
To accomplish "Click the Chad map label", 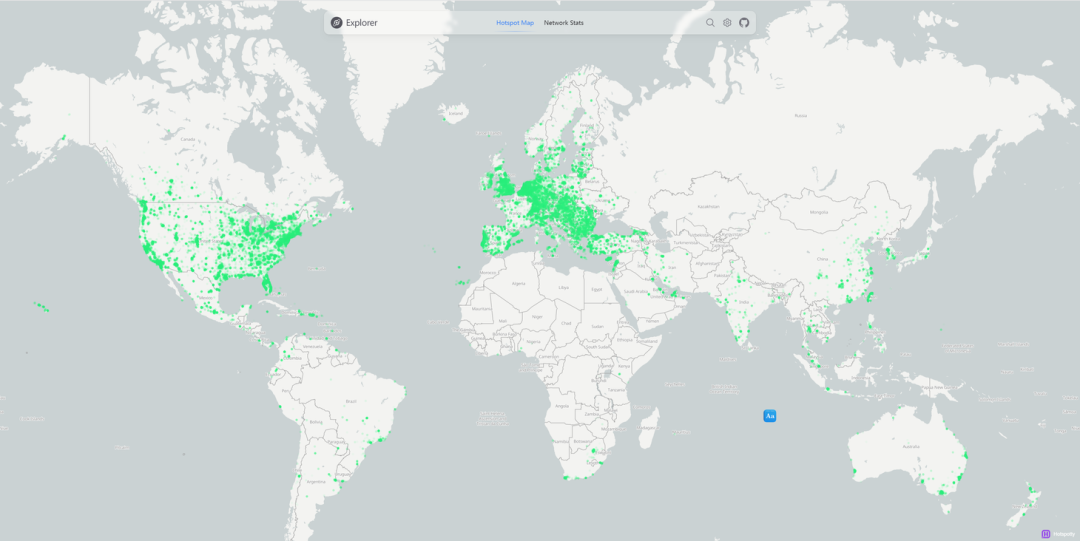I will point(566,323).
